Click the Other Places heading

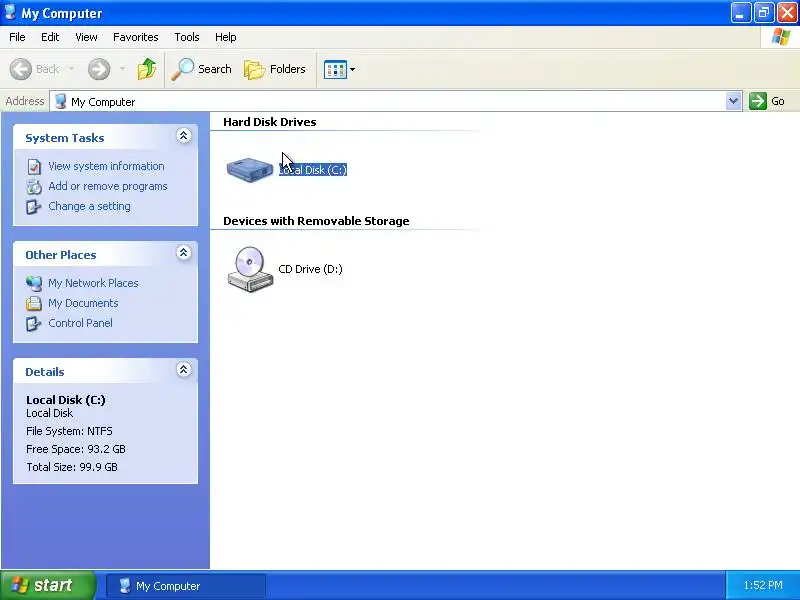[61, 255]
